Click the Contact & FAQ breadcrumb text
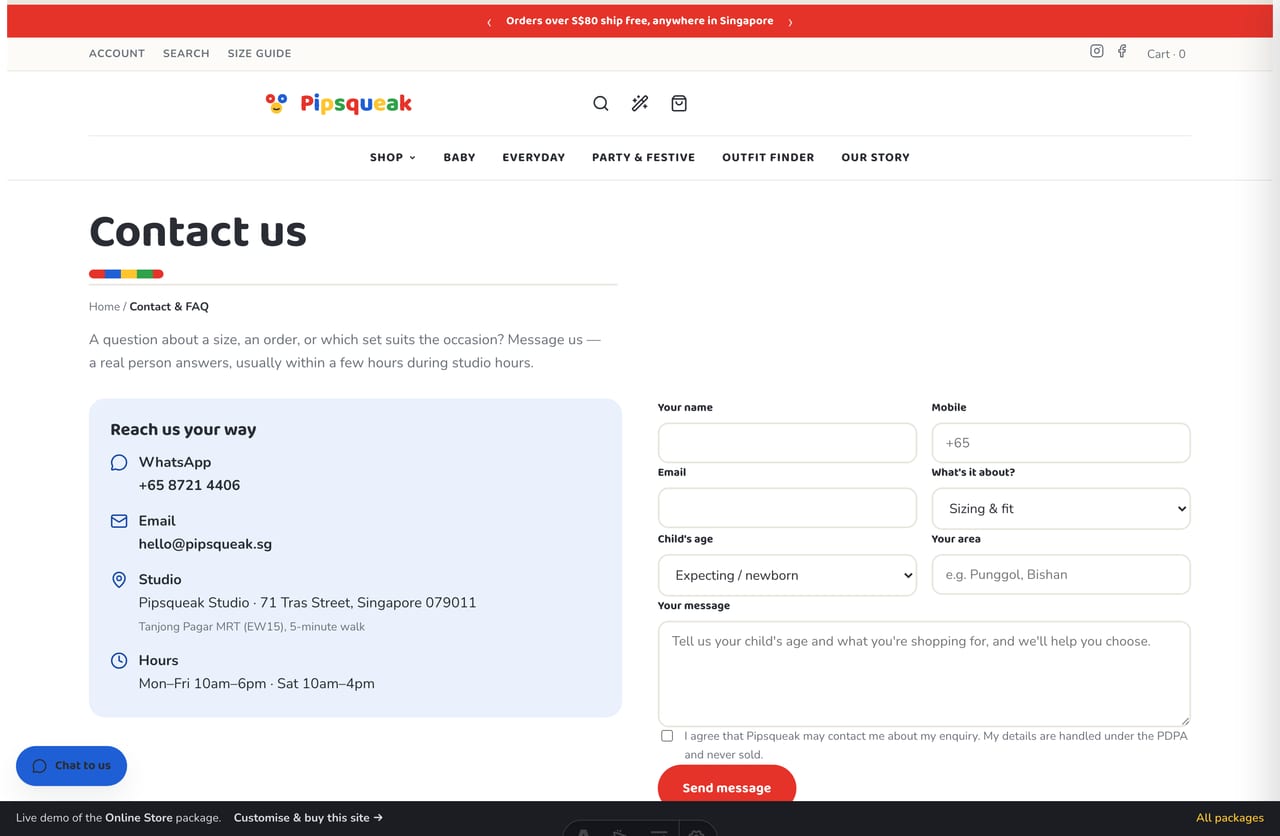 point(169,306)
